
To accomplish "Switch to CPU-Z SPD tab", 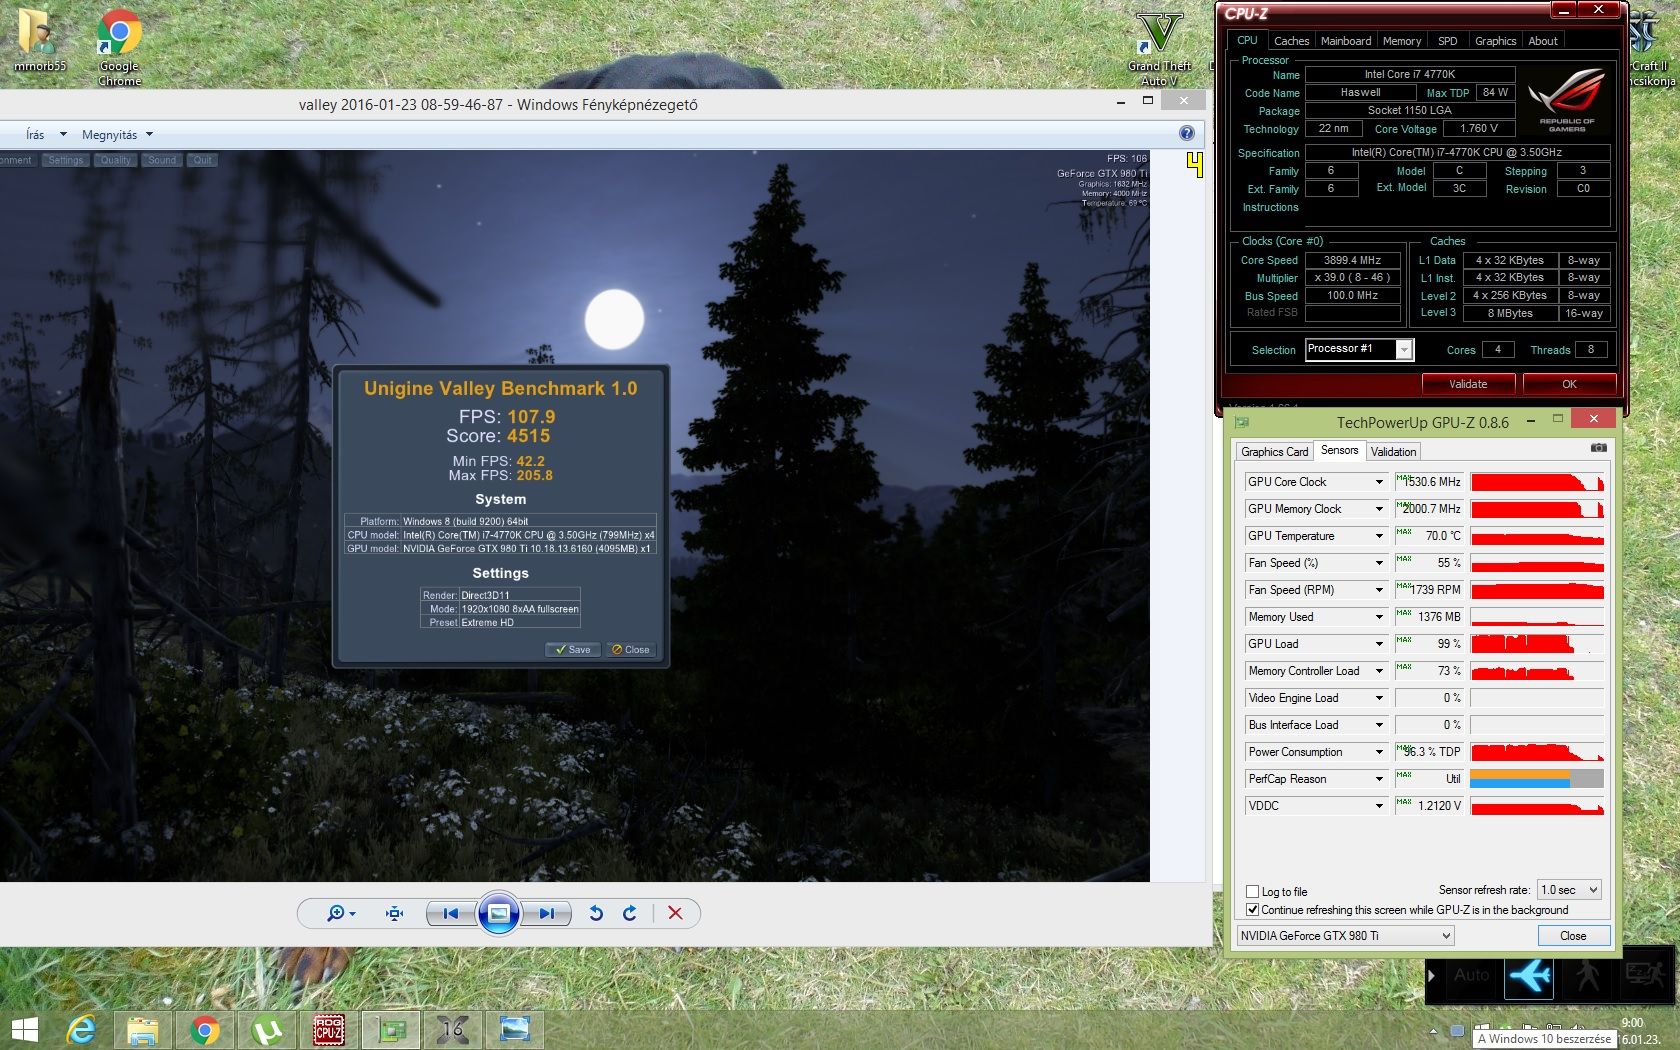I will pyautogui.click(x=1447, y=41).
